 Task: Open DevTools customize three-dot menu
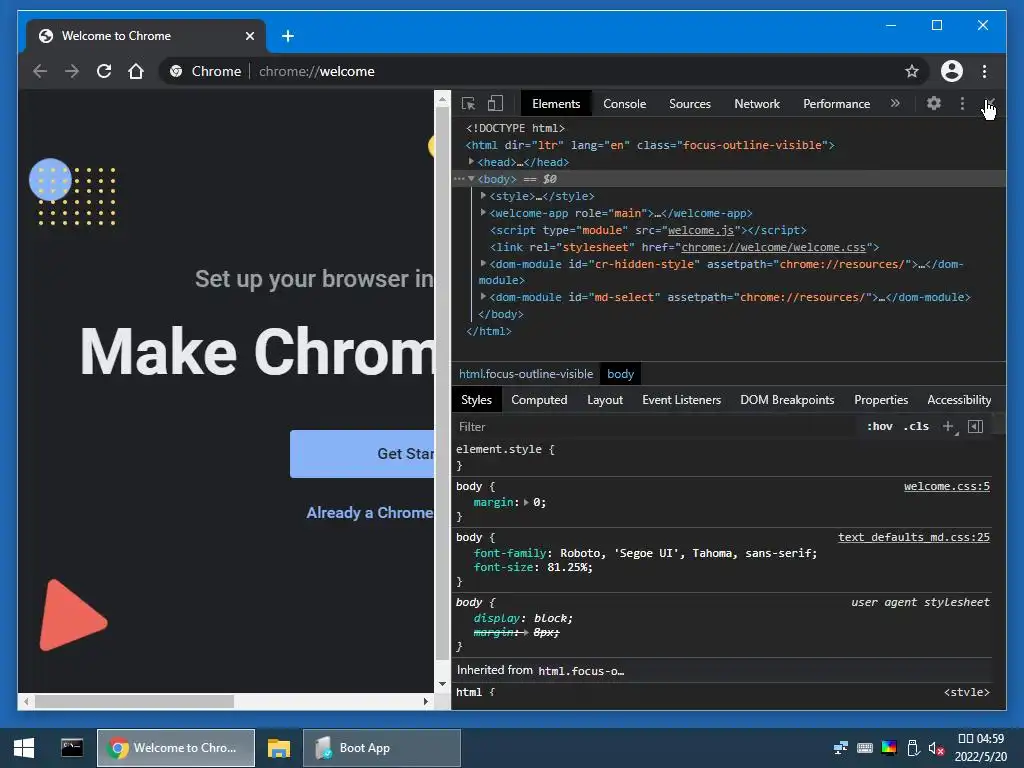(x=962, y=103)
